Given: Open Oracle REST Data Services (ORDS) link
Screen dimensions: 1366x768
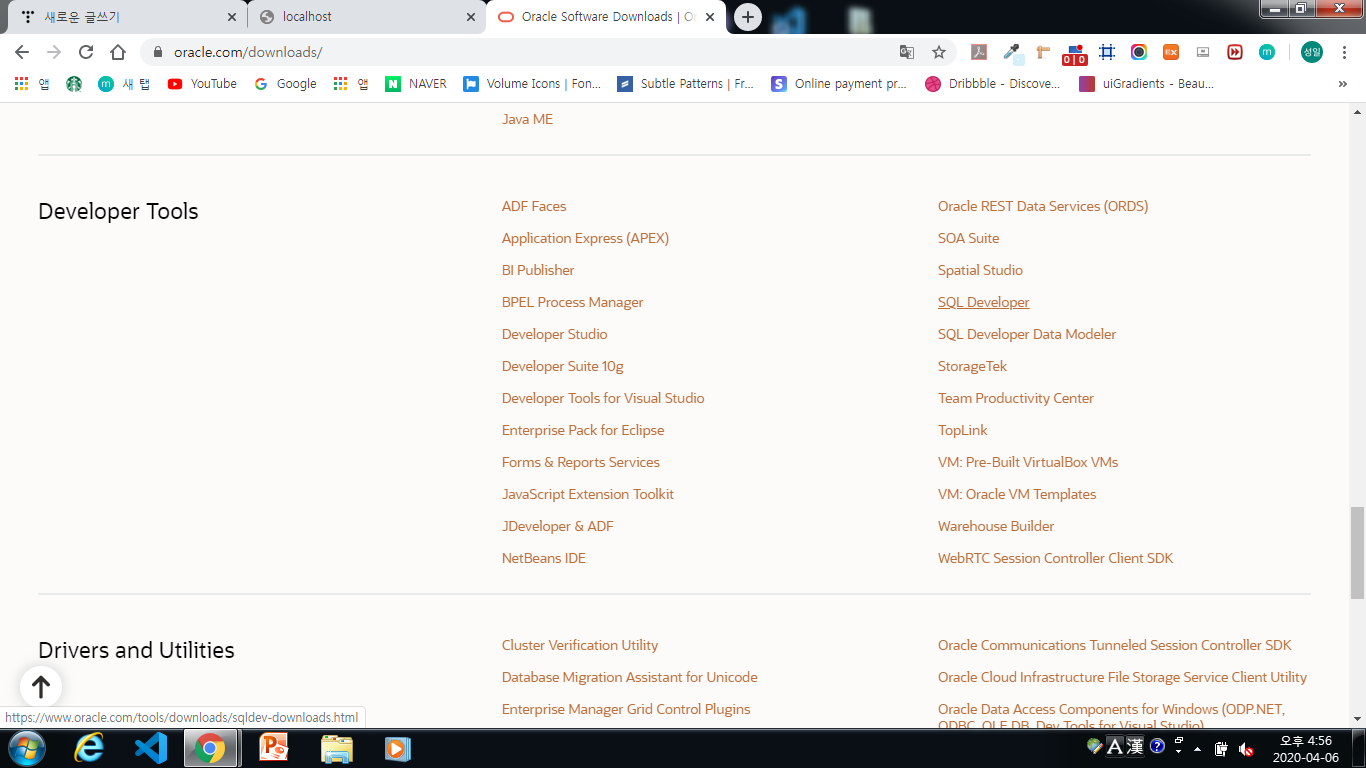Looking at the screenshot, I should [1043, 206].
